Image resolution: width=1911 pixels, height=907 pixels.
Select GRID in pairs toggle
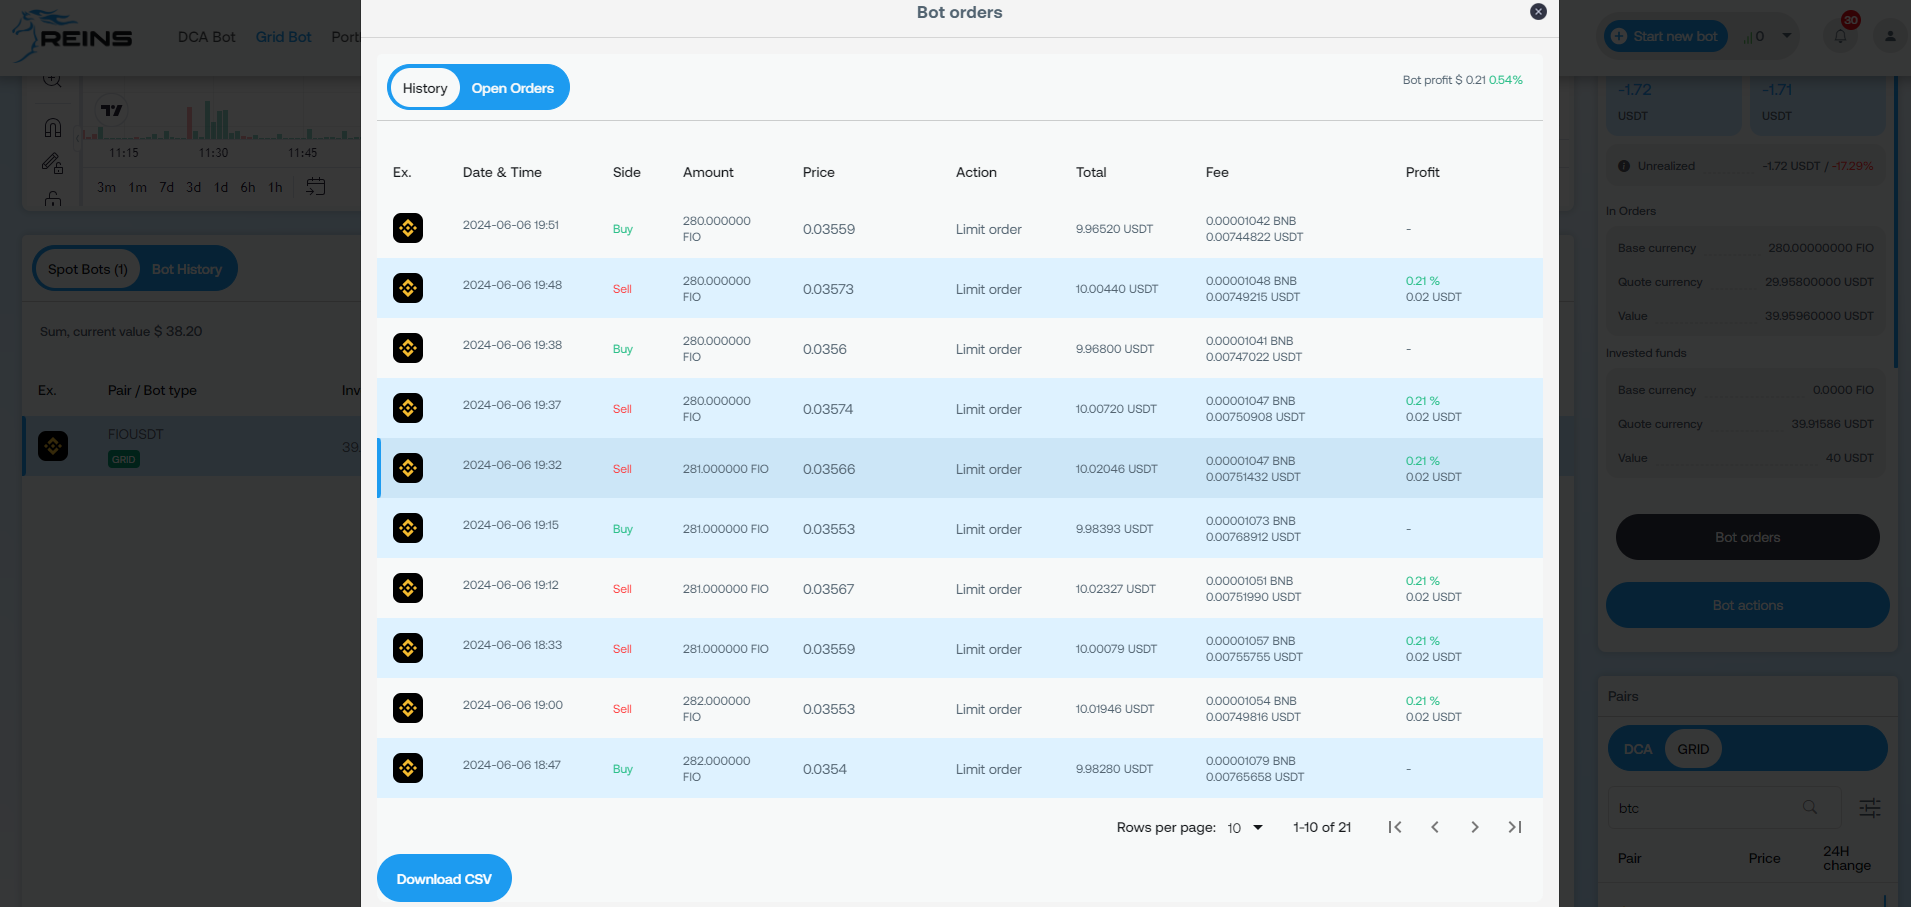coord(1693,749)
